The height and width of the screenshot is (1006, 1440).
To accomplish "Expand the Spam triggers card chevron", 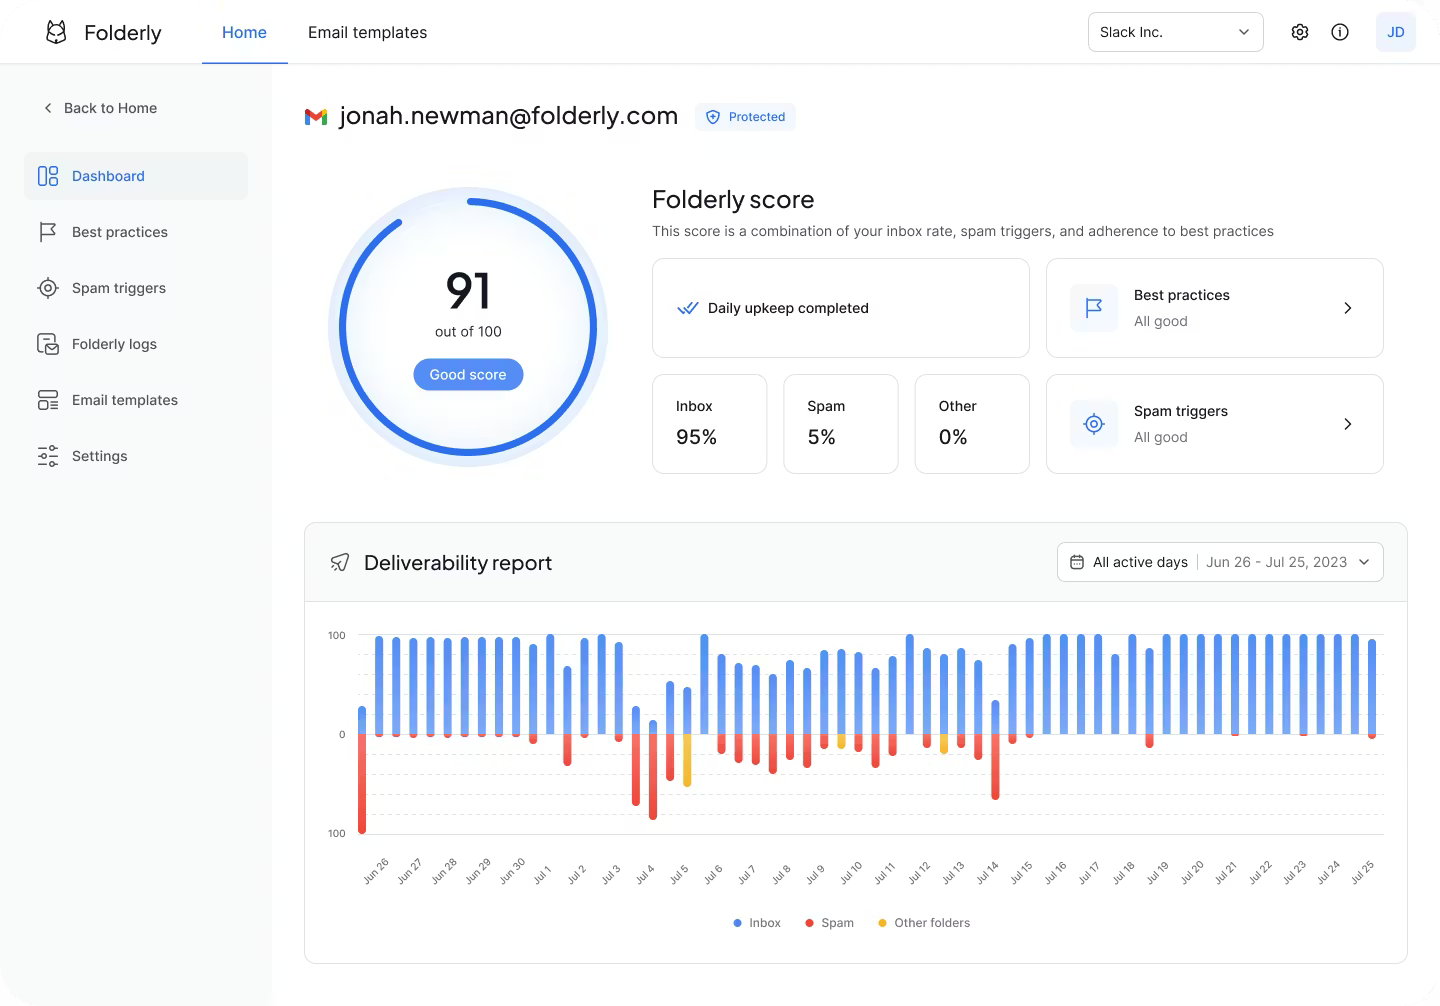I will coord(1347,424).
